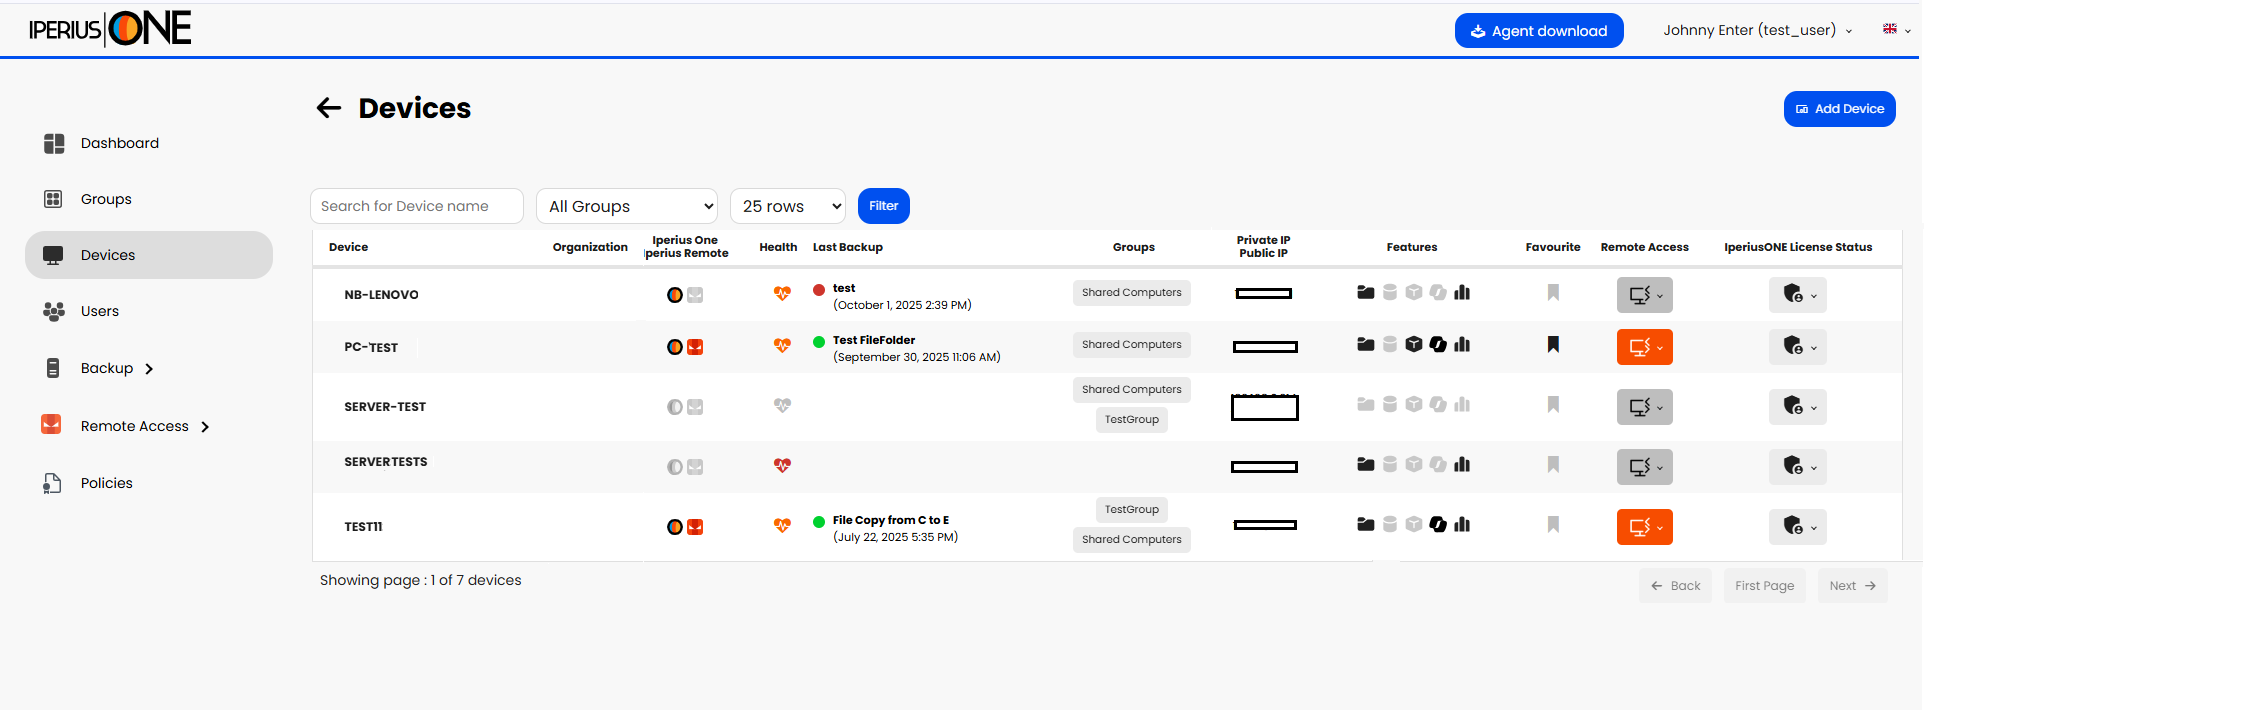Click the Iperius Remote icon for TEST11
Viewport: 2248px width, 712px height.
point(695,527)
